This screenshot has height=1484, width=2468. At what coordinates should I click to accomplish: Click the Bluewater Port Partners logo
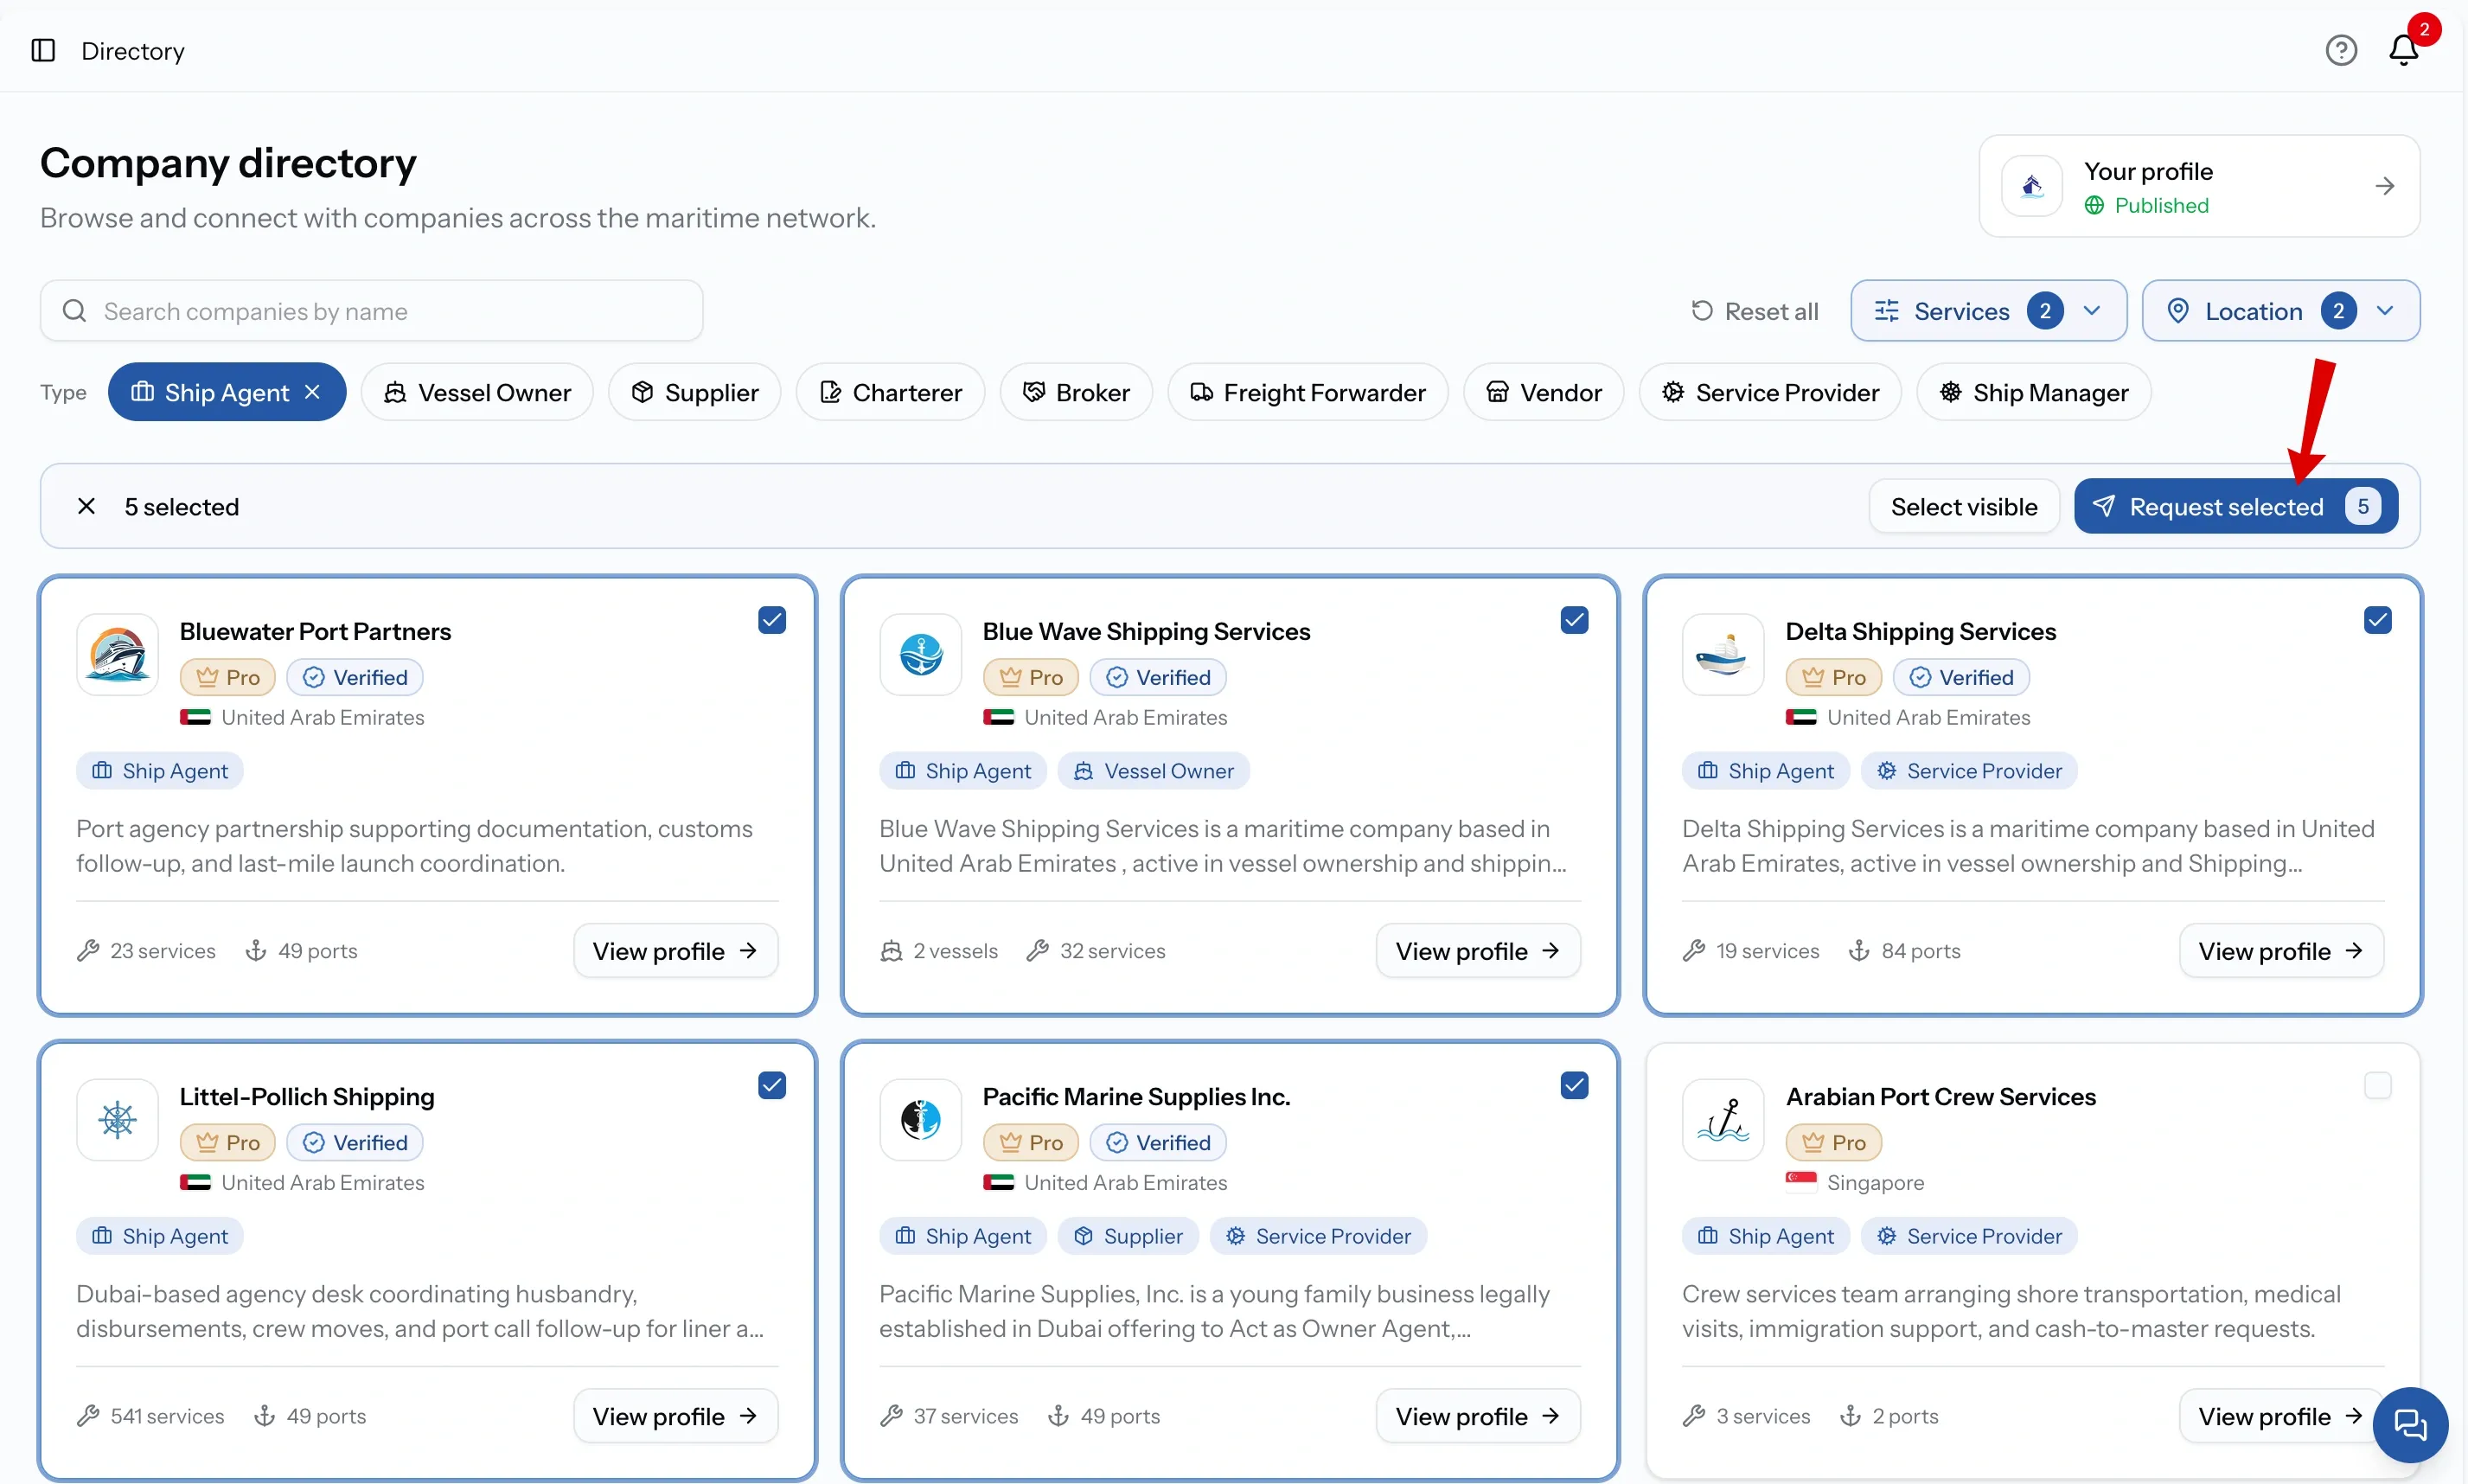(x=118, y=655)
